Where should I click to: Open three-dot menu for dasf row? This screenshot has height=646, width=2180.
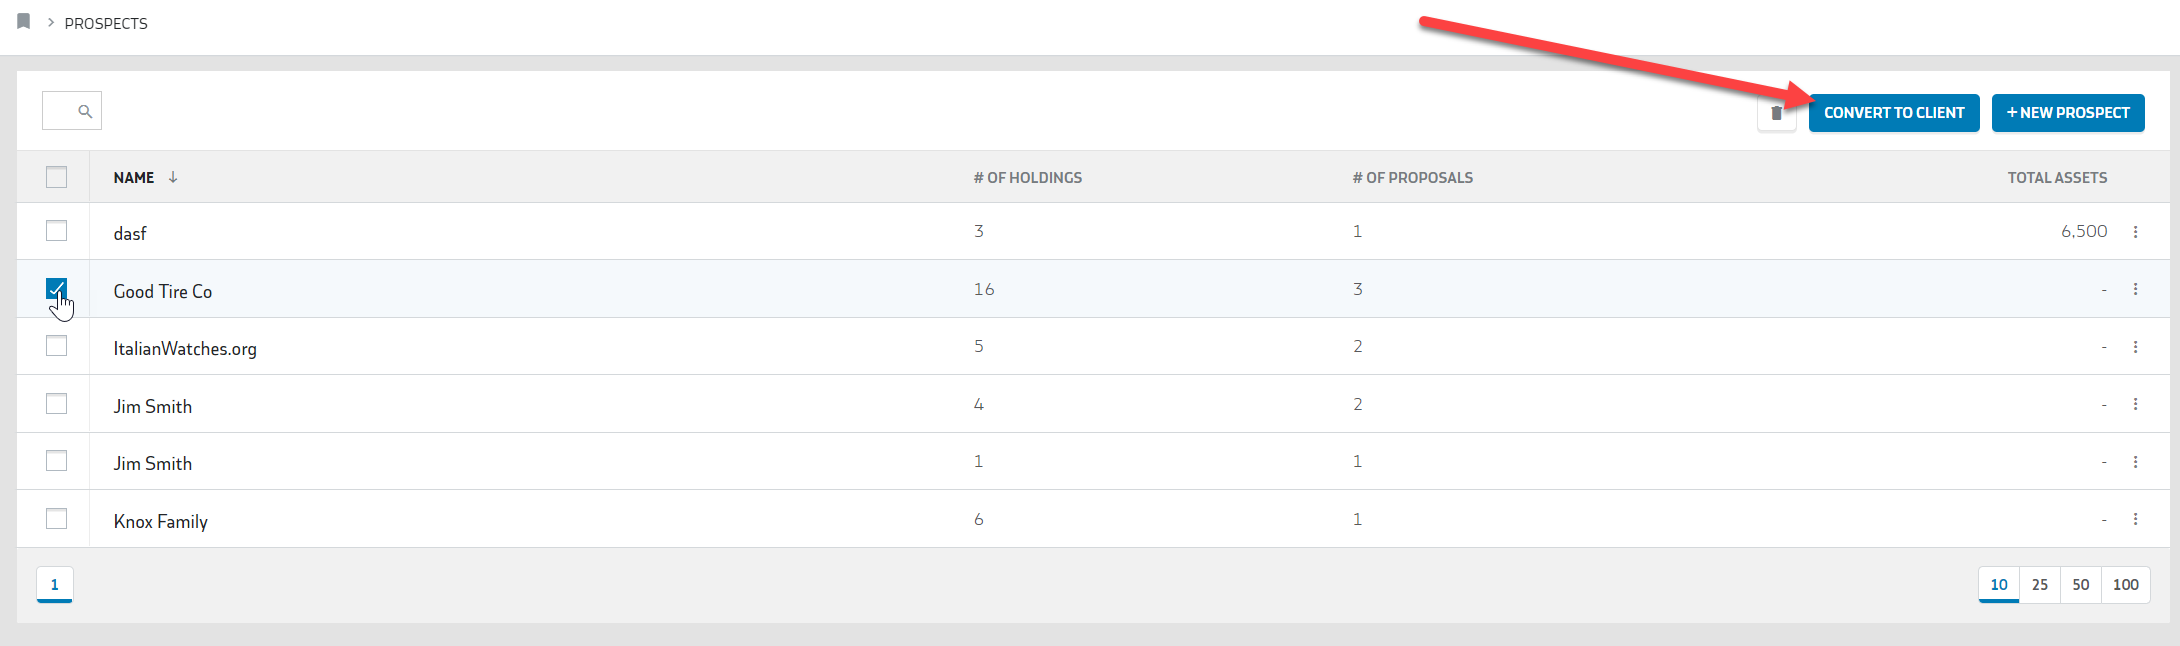2135,232
